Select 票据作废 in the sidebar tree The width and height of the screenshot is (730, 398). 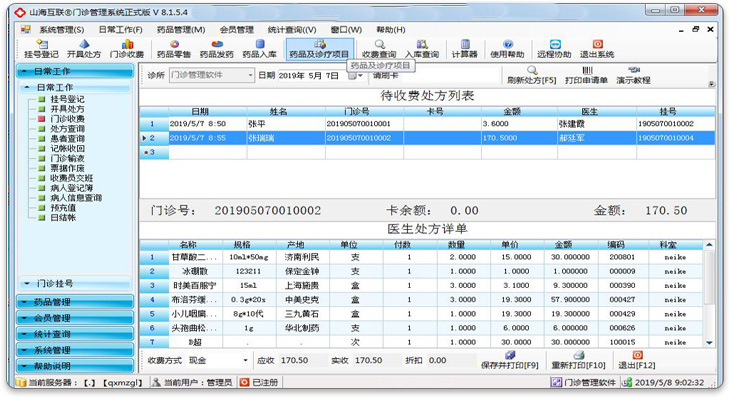tap(68, 168)
